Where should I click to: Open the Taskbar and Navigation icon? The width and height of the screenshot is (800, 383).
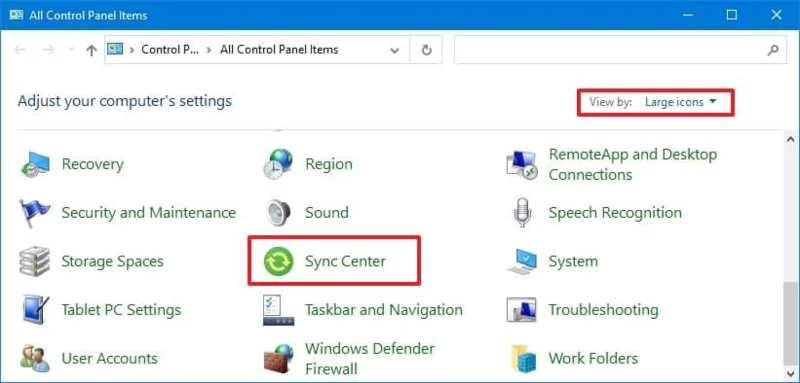(x=279, y=310)
